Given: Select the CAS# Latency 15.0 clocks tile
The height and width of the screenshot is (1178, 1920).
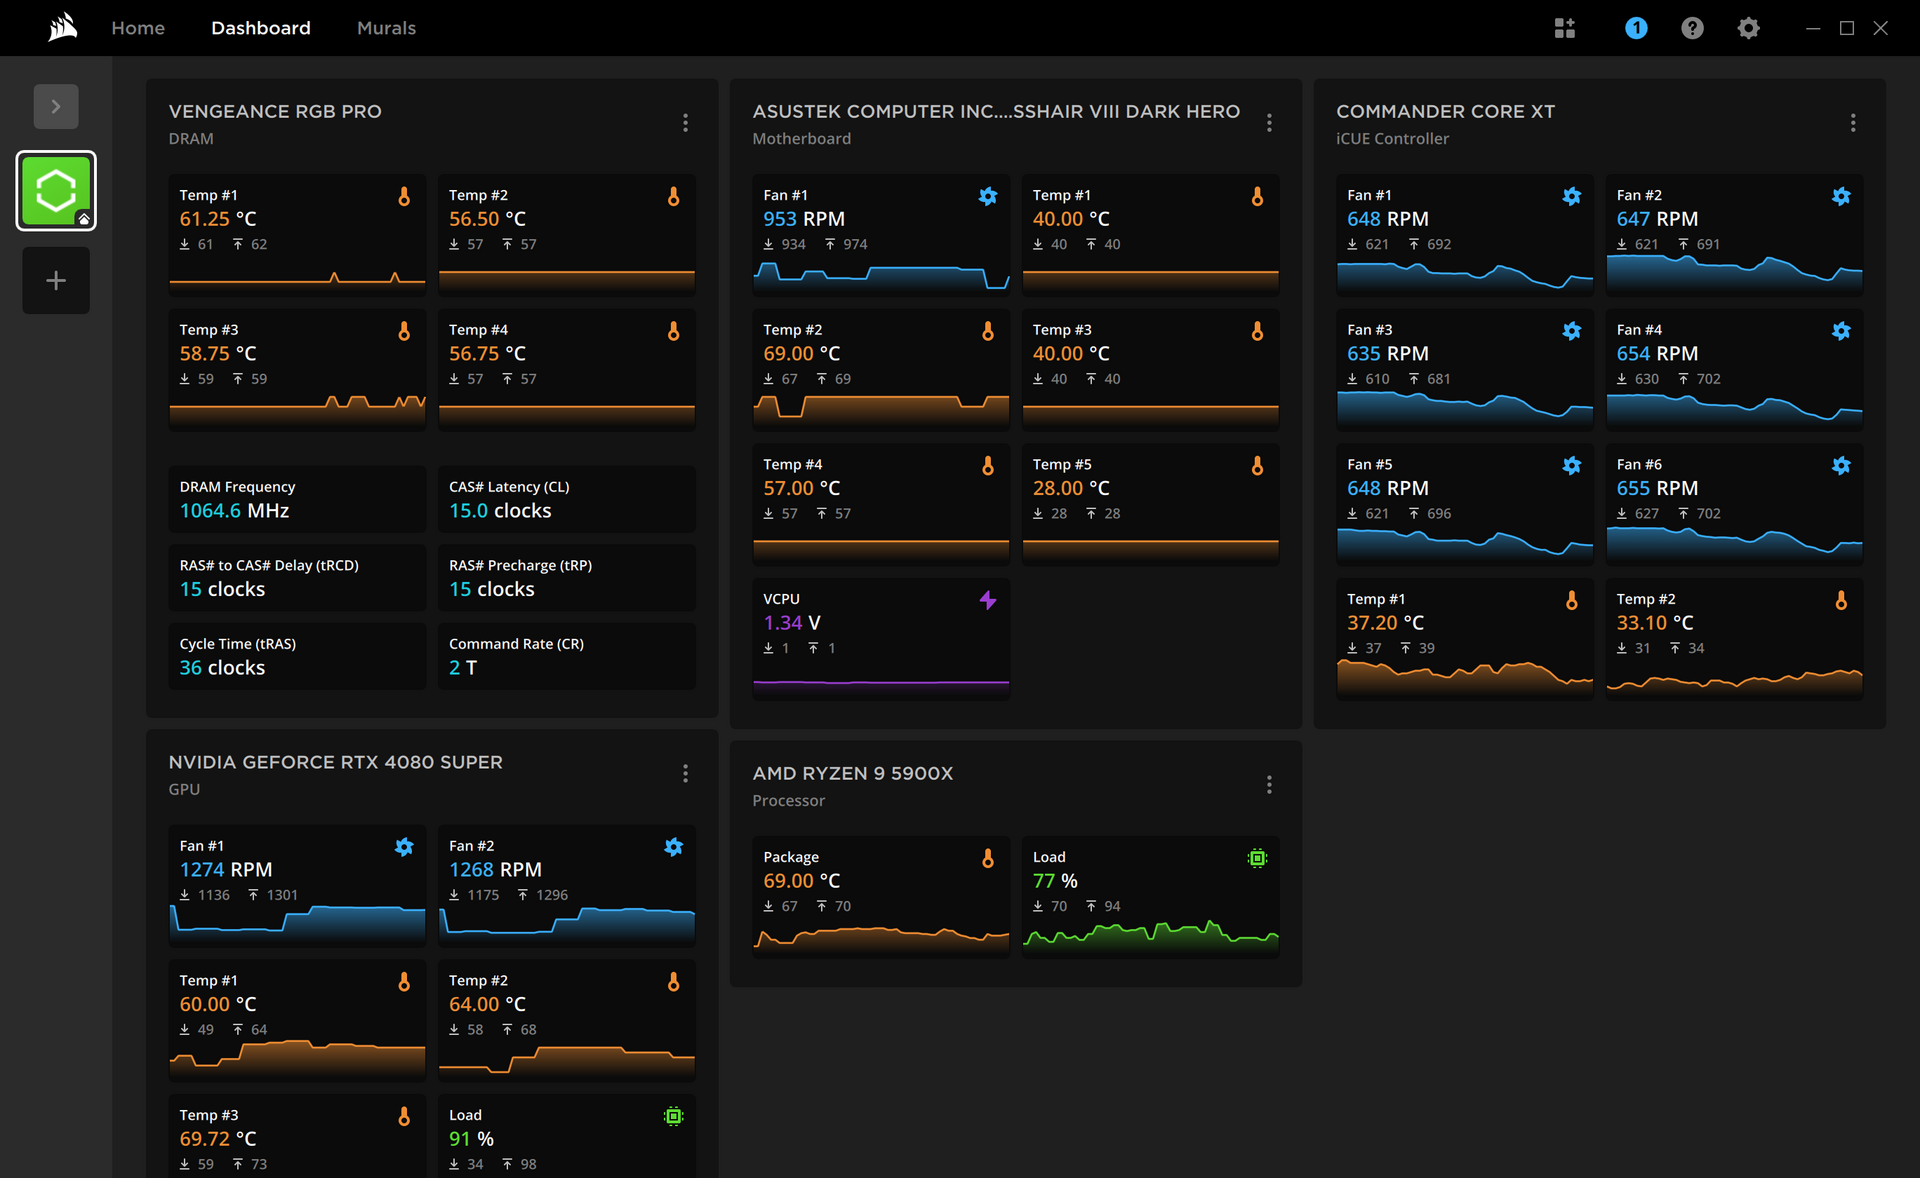Looking at the screenshot, I should 567,499.
